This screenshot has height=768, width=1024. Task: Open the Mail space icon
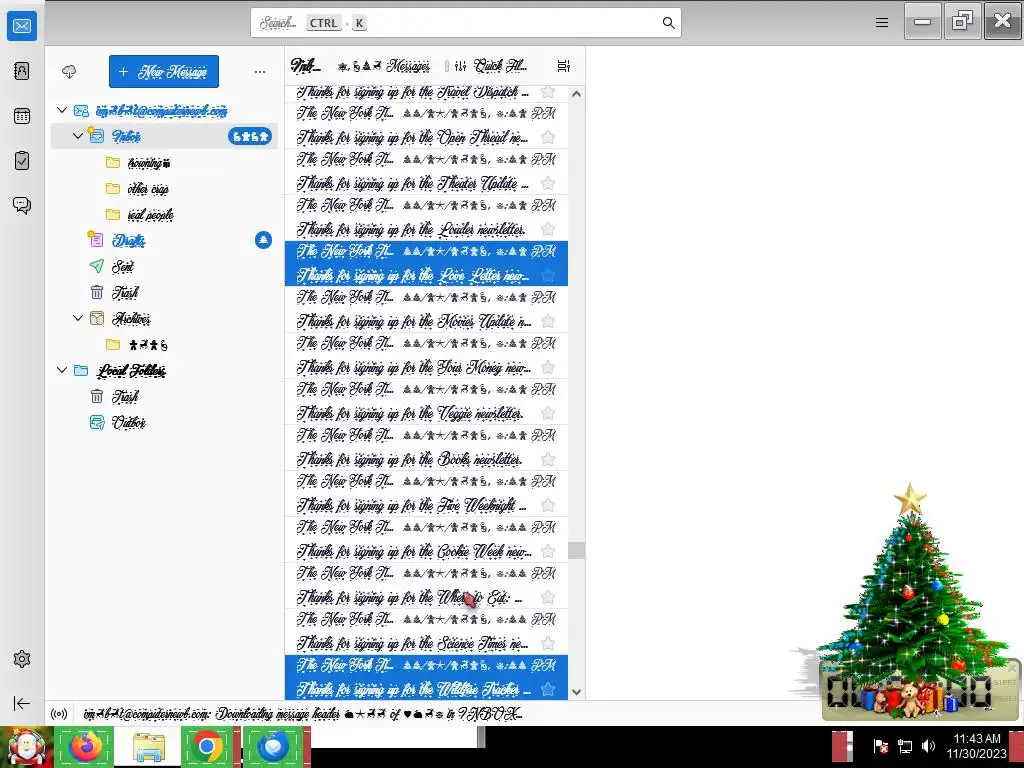point(22,26)
